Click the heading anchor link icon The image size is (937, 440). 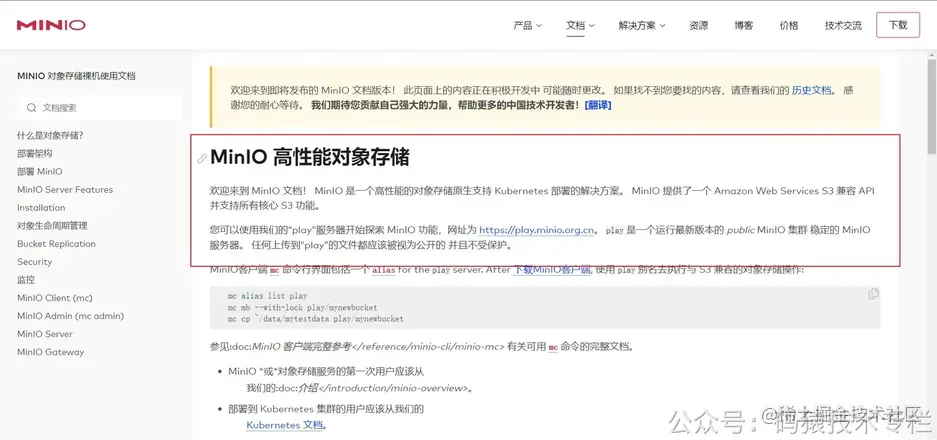click(203, 158)
